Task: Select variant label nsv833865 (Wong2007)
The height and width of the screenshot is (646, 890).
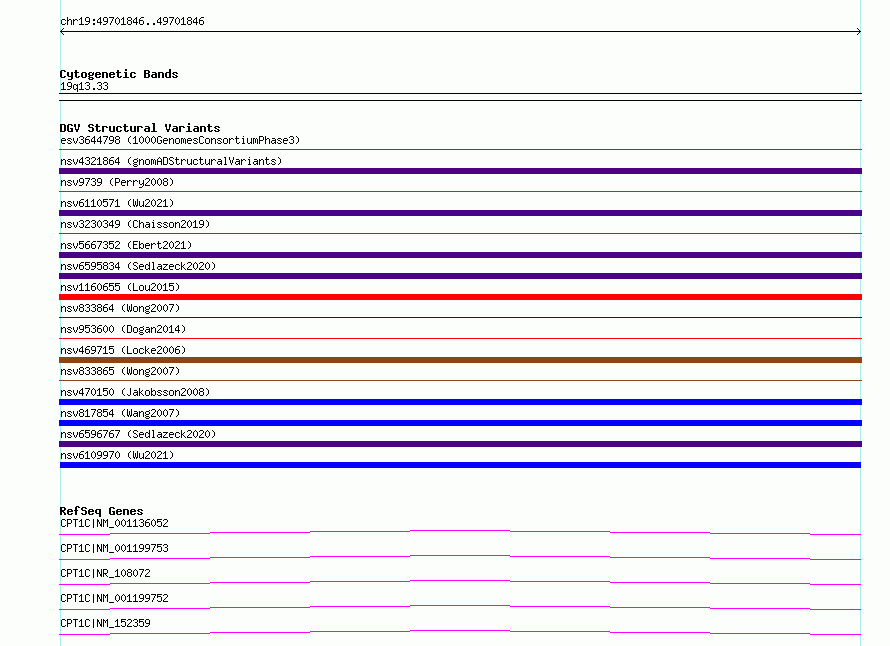Action: point(120,371)
